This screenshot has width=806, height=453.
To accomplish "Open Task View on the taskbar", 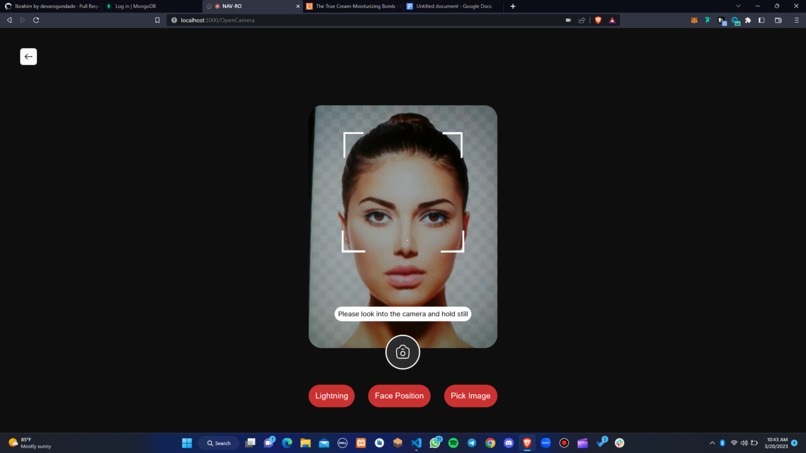I will point(250,443).
